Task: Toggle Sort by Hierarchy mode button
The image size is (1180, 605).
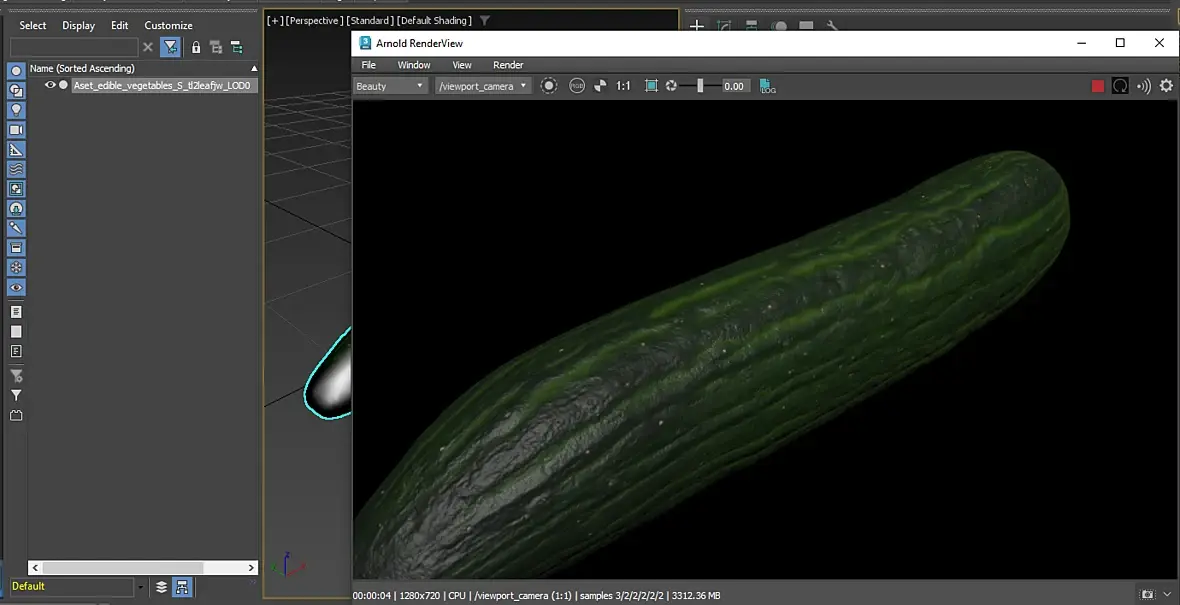Action: 183,587
